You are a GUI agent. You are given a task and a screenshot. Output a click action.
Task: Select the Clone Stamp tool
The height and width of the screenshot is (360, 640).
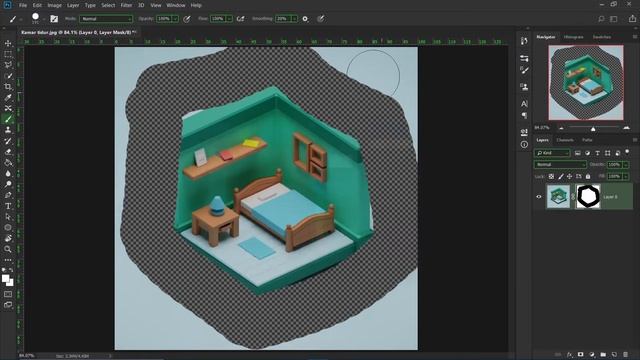[x=8, y=130]
